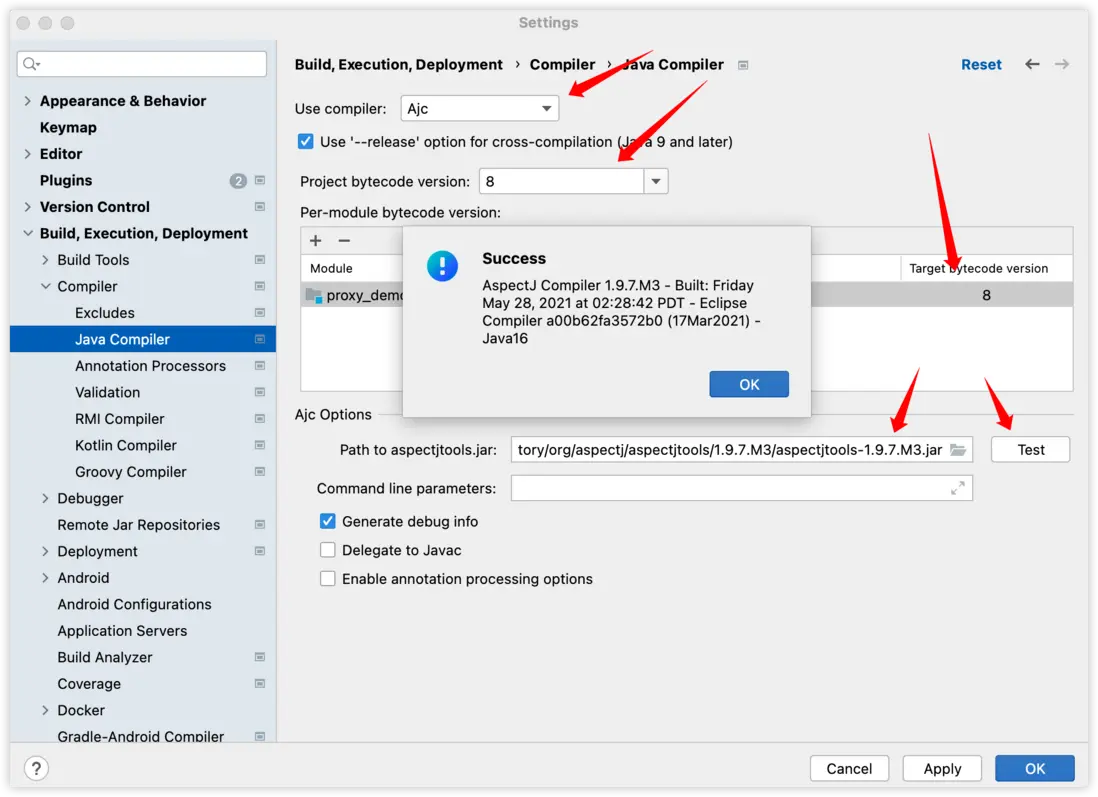Viewport: 1098px width, 797px height.
Task: Click the project-level icon beside Version Control
Action: tap(260, 207)
